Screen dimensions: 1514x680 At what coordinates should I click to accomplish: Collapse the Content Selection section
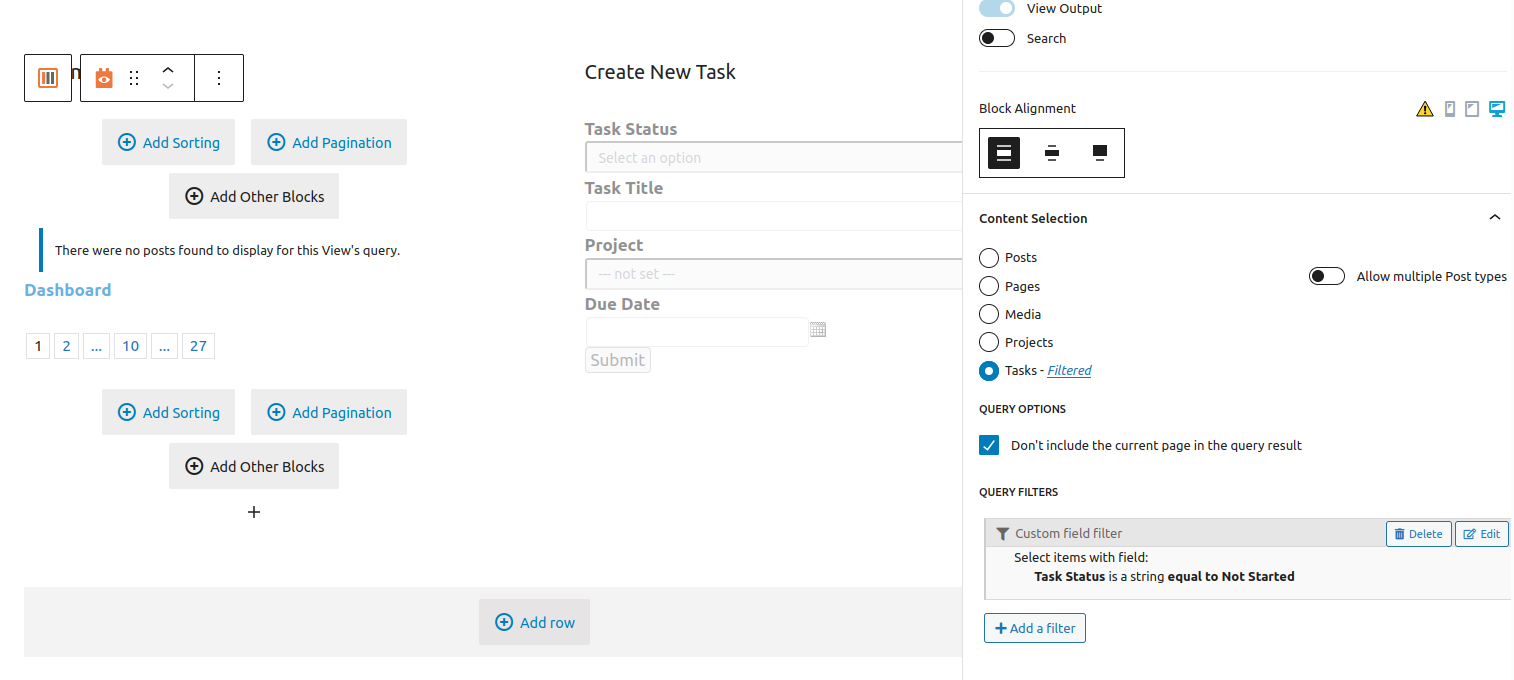1494,218
